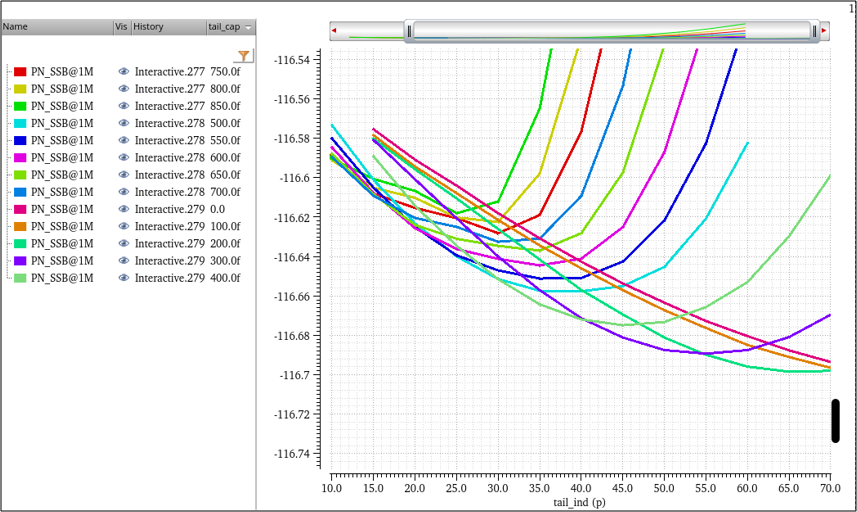Click the purple swatch of 300.0f trace
The image size is (857, 512).
coord(20,260)
